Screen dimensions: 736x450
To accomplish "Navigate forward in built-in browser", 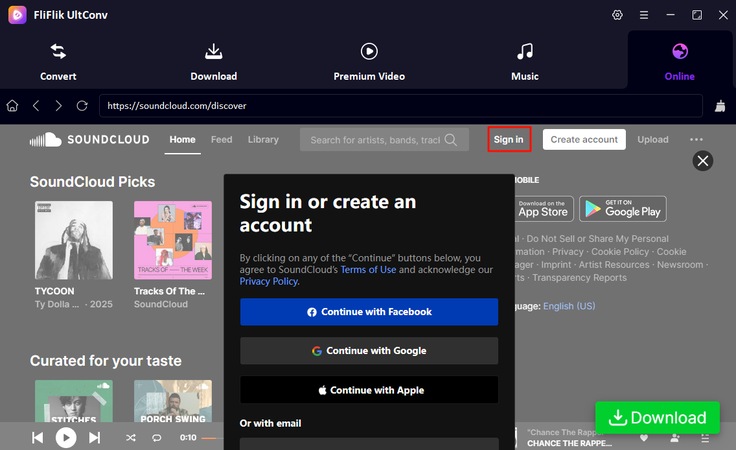I will (58, 106).
